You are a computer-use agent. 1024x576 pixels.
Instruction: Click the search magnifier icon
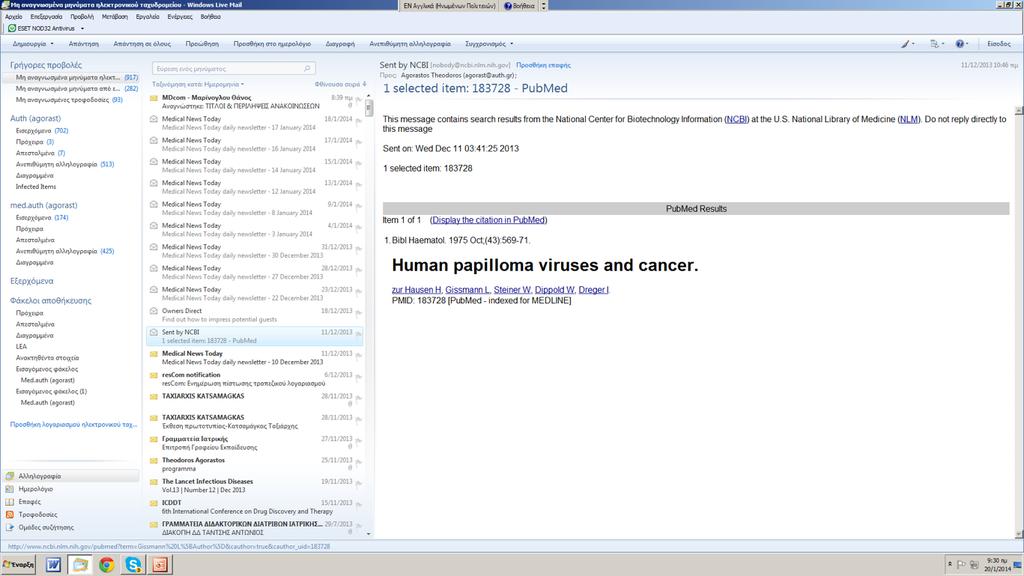pos(307,68)
